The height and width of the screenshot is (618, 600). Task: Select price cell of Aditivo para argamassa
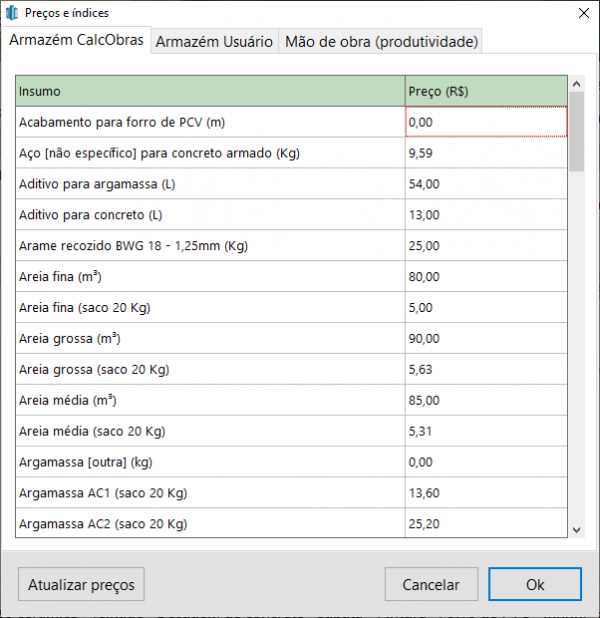(x=486, y=184)
